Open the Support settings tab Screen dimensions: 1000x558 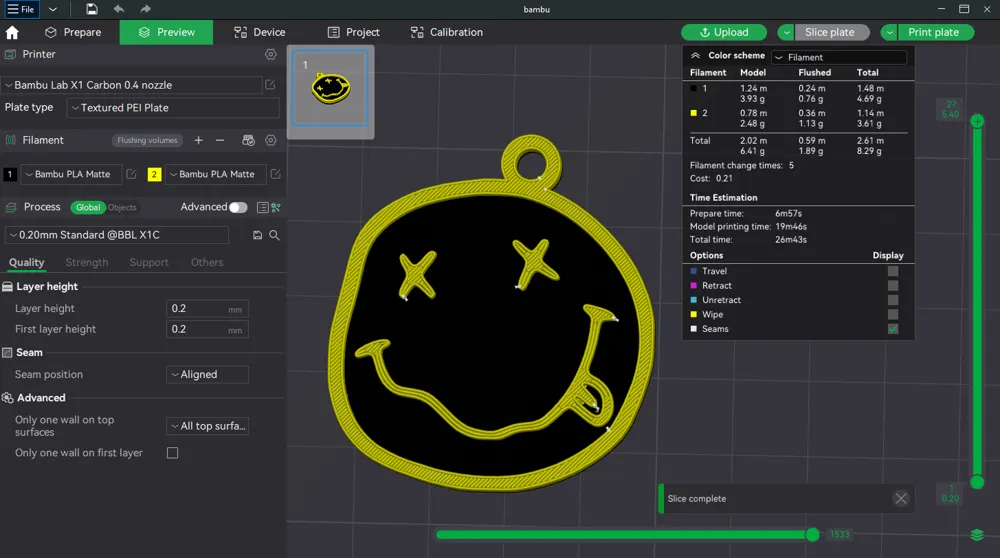tap(148, 263)
